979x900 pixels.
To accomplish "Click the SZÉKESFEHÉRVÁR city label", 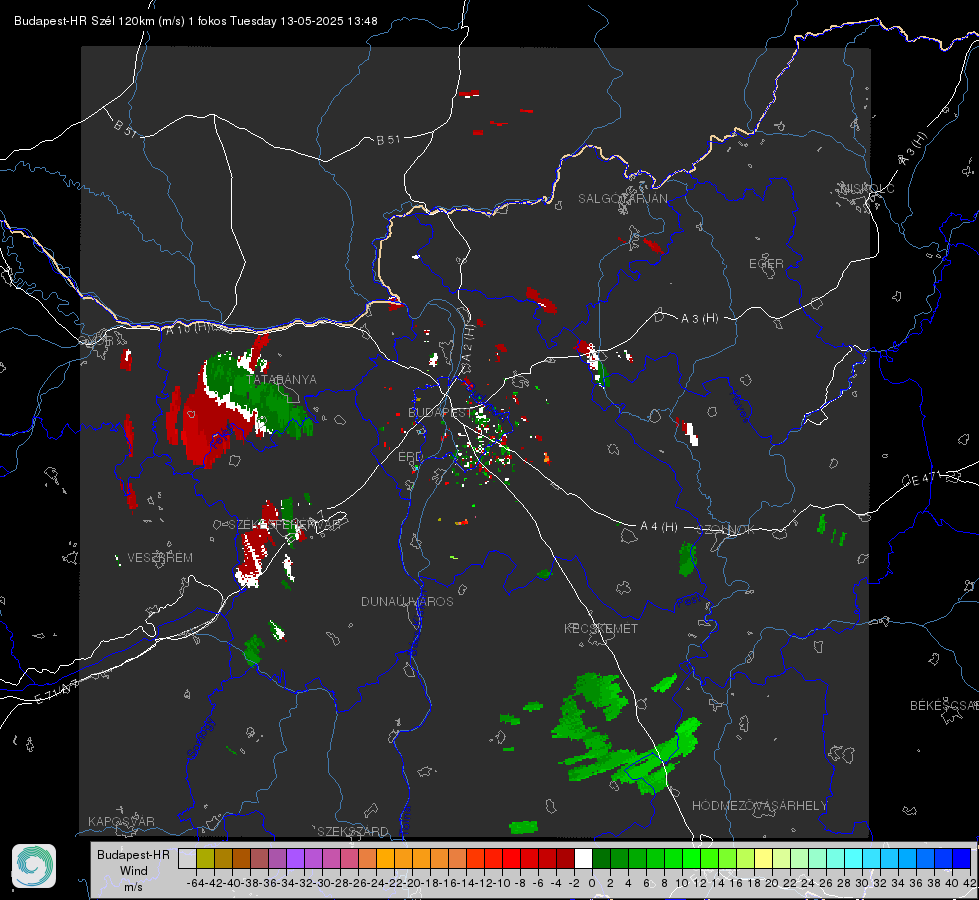I will click(284, 525).
